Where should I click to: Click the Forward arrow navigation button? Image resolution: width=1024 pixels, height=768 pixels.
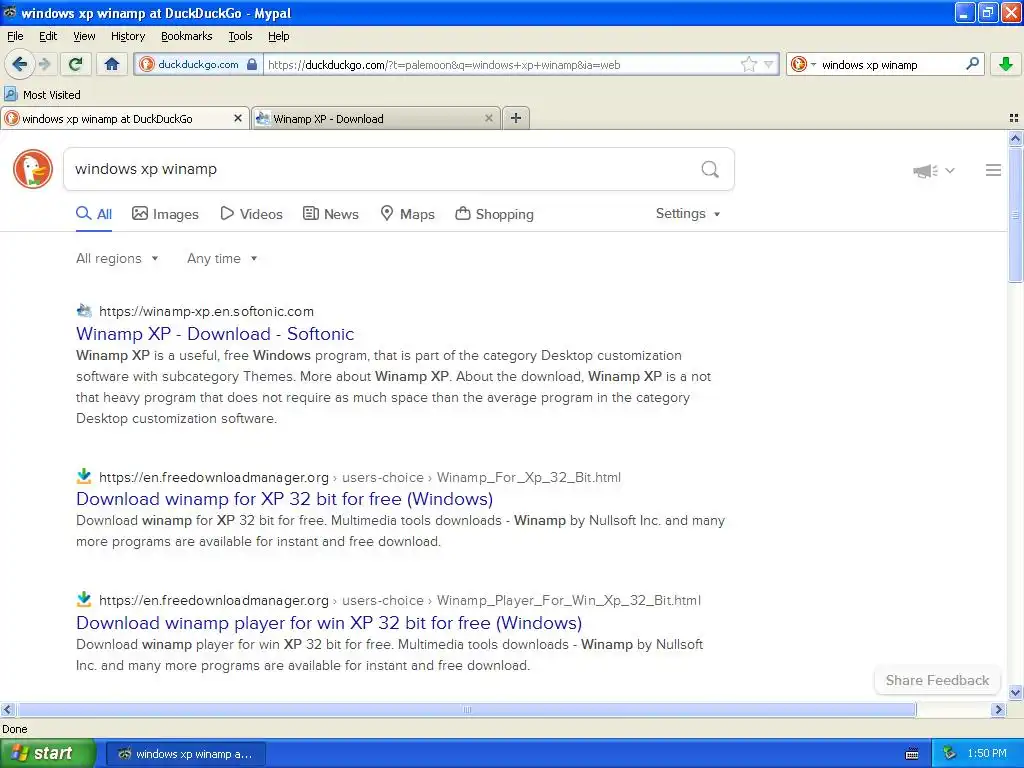pyautogui.click(x=44, y=64)
